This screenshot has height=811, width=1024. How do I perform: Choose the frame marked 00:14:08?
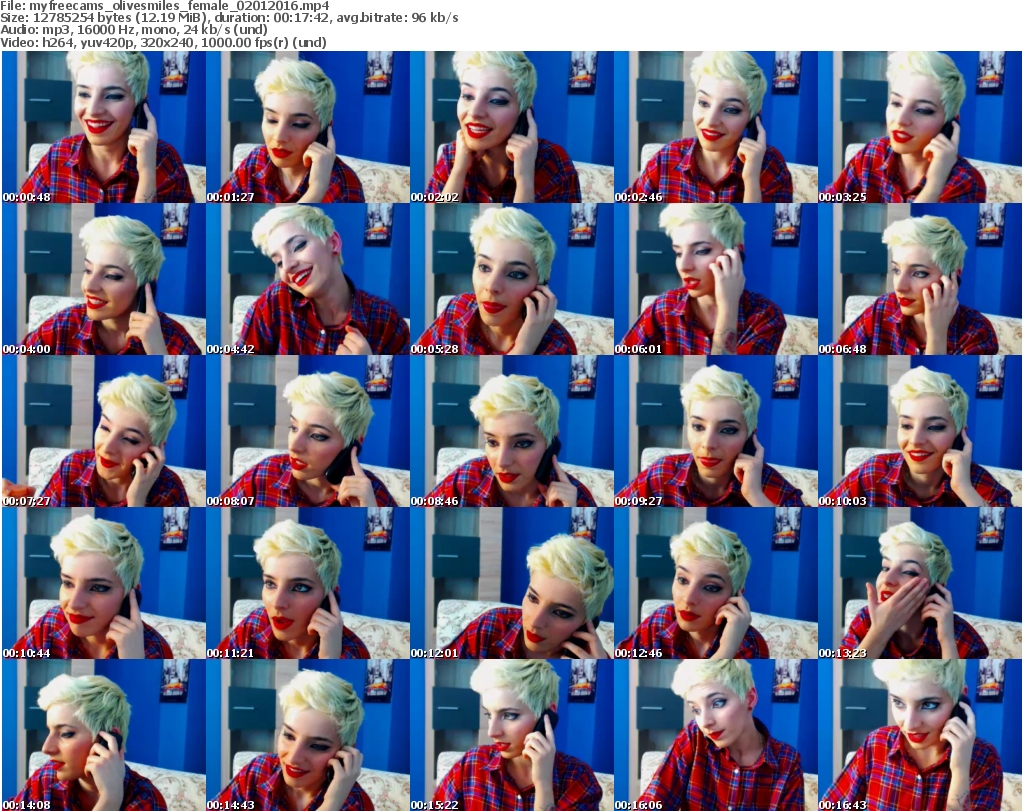tap(104, 735)
